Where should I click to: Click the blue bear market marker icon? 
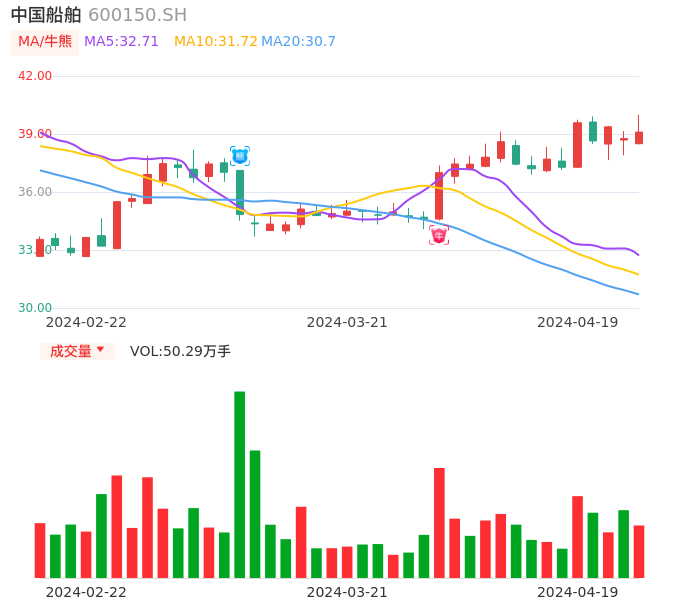point(240,156)
